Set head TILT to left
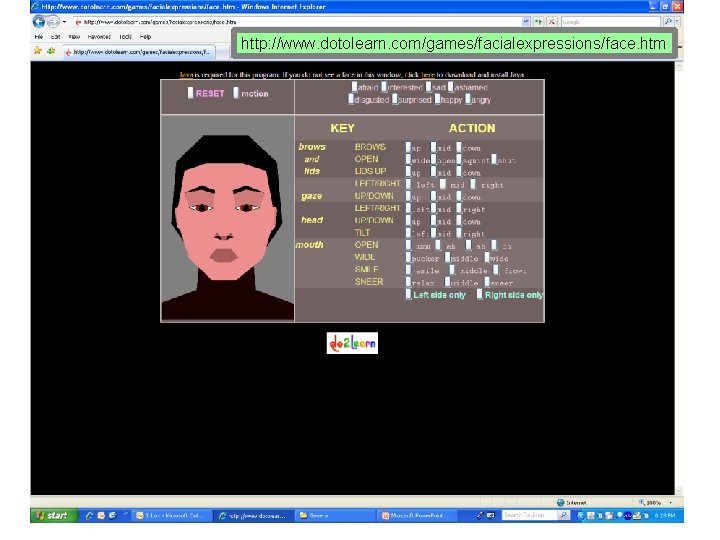The height and width of the screenshot is (540, 720). point(408,233)
